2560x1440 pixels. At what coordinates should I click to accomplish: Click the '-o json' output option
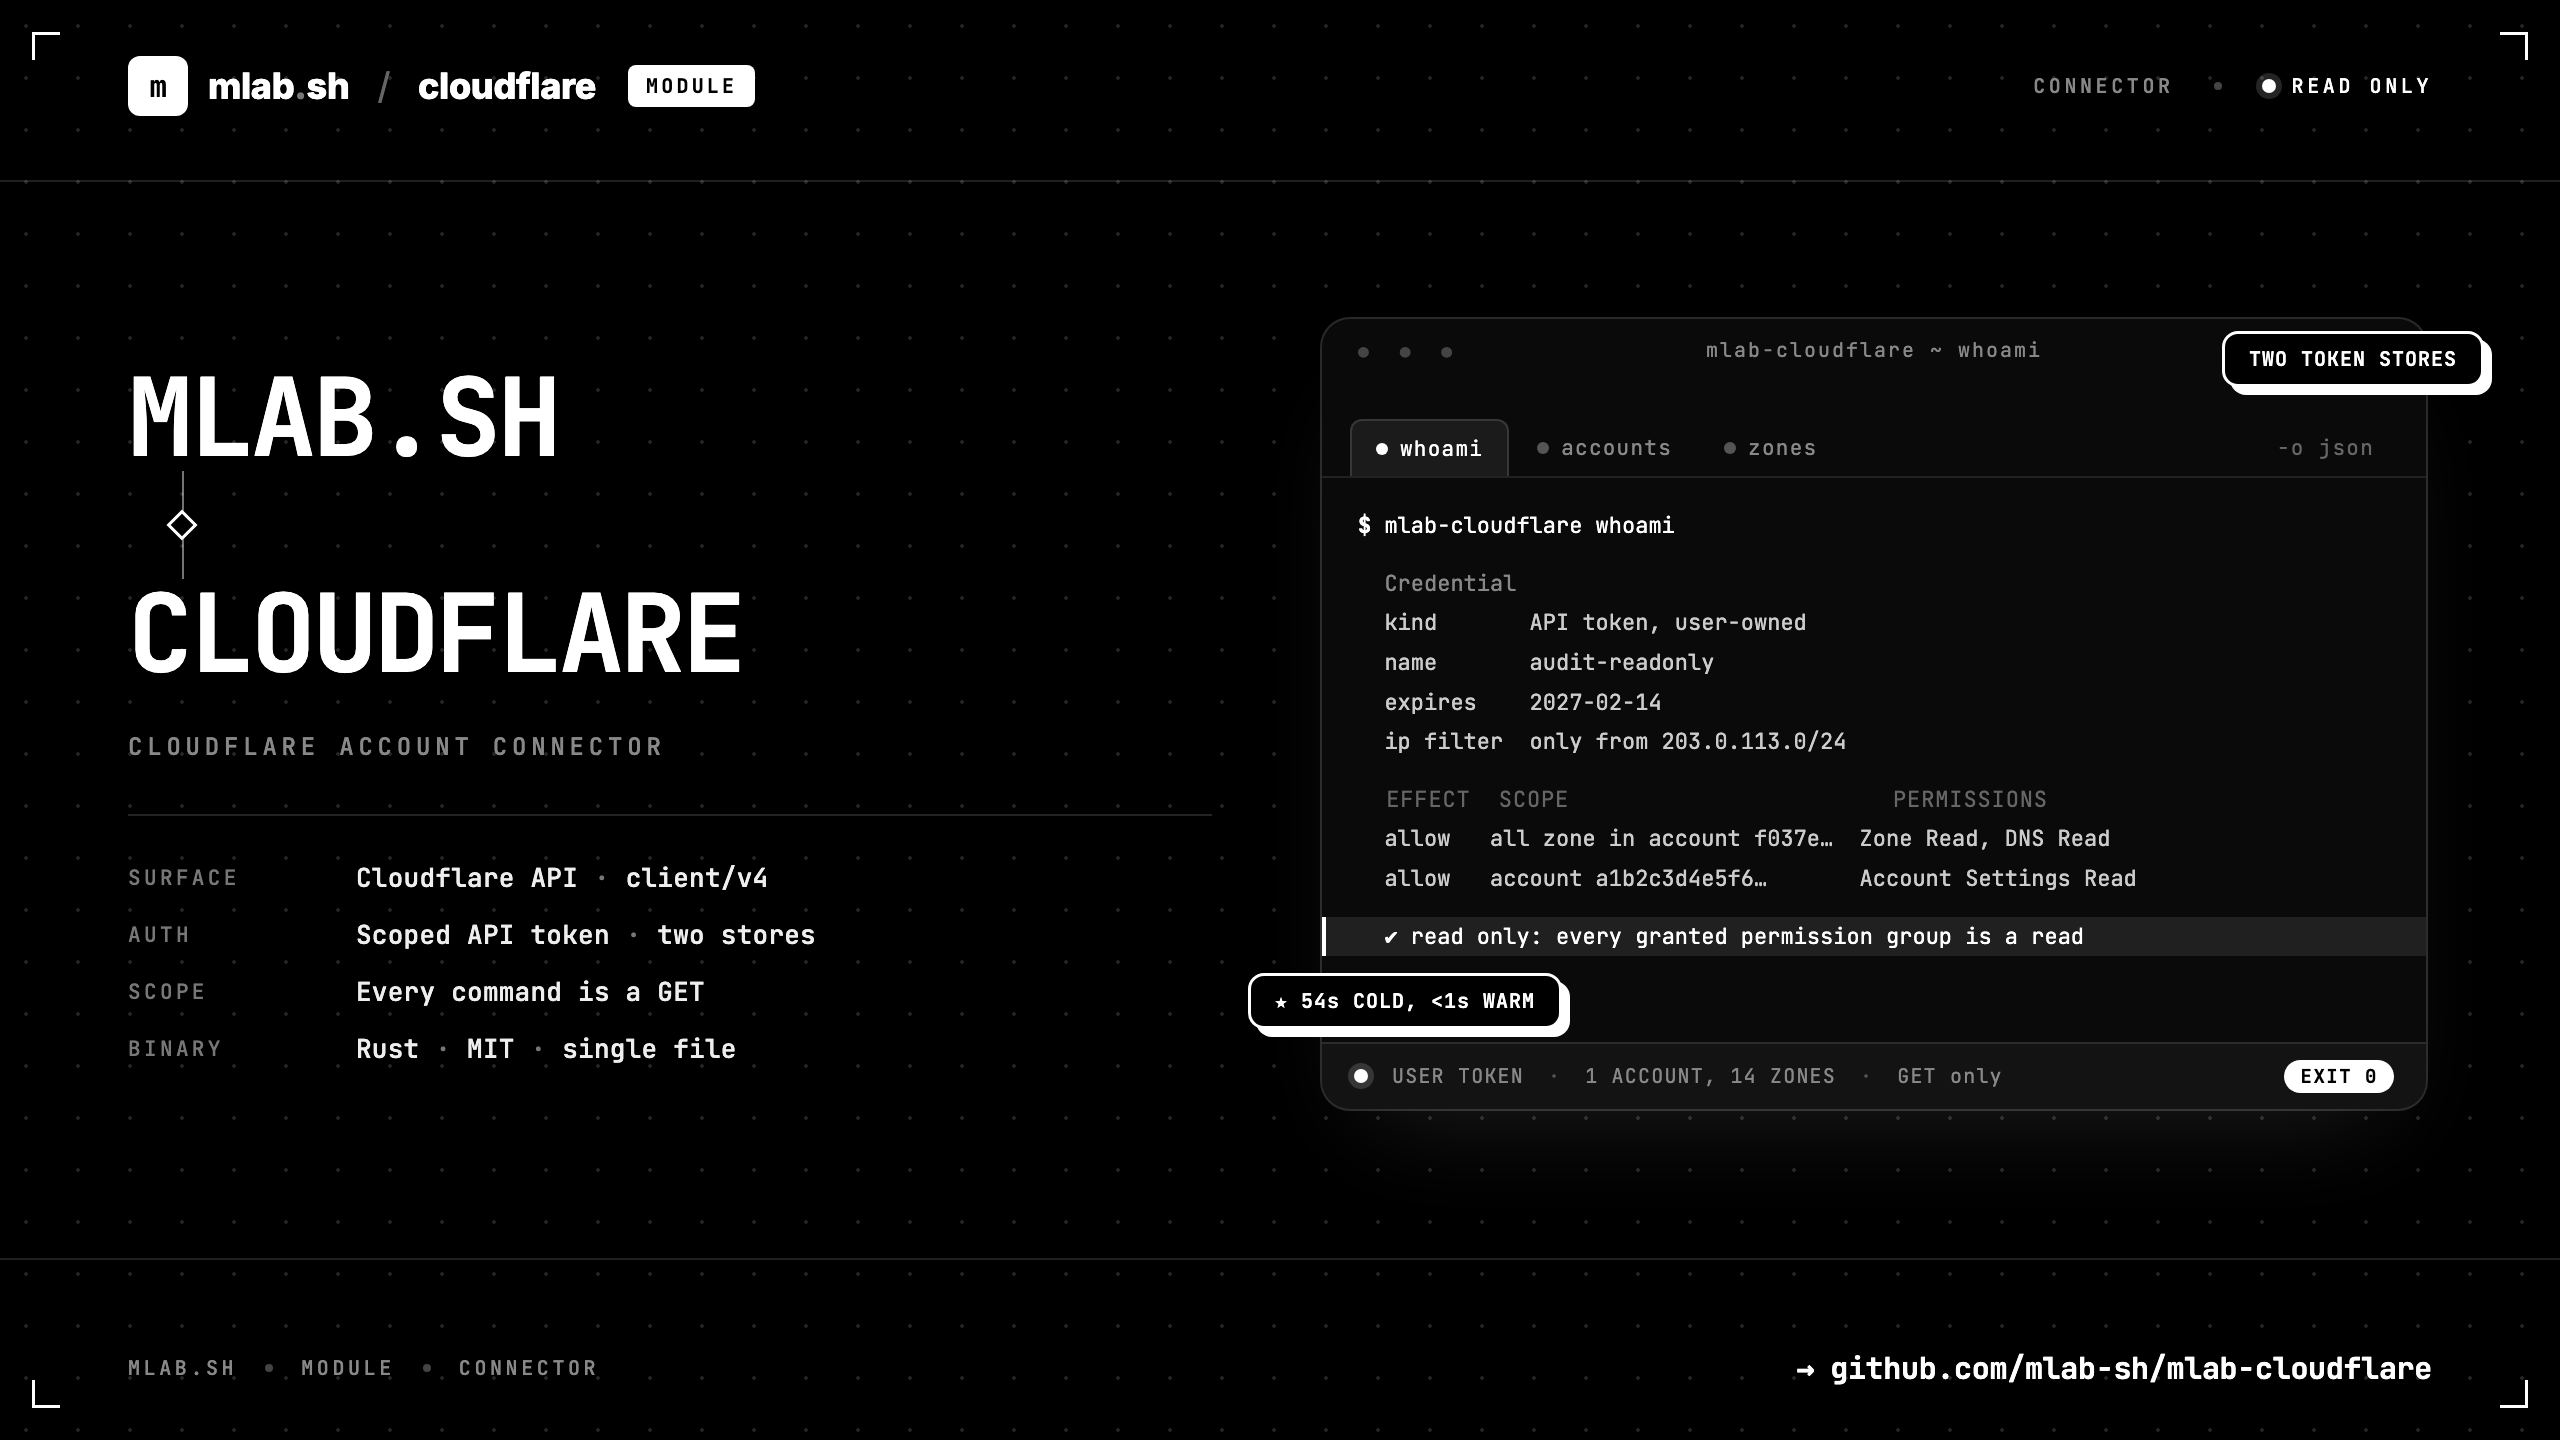[2325, 448]
